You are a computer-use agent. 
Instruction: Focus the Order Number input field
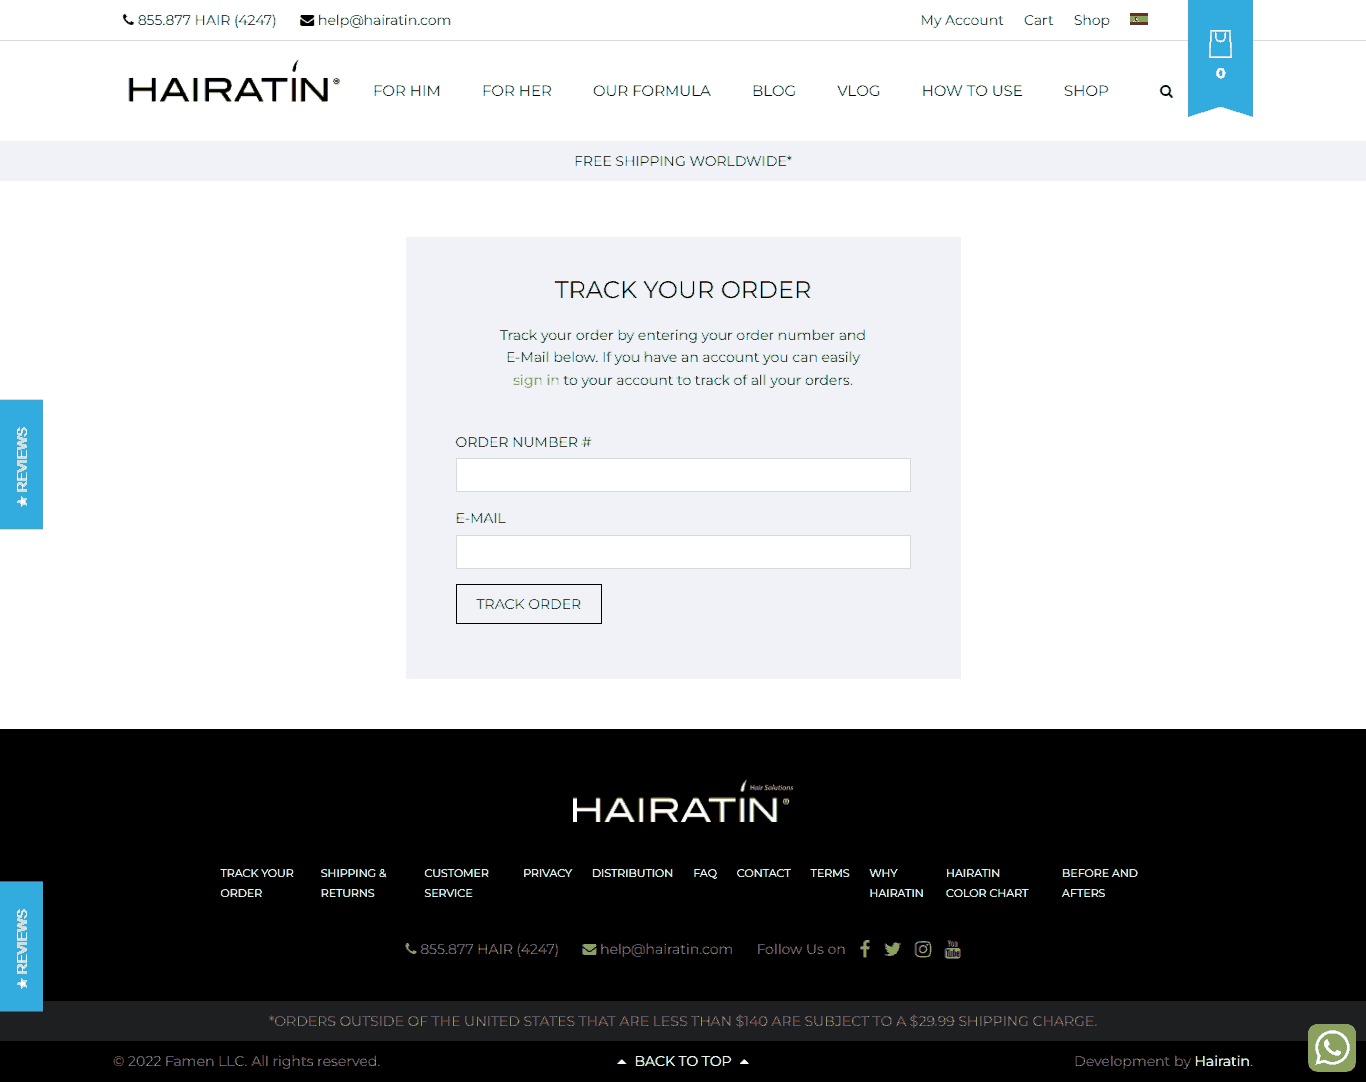tap(683, 475)
